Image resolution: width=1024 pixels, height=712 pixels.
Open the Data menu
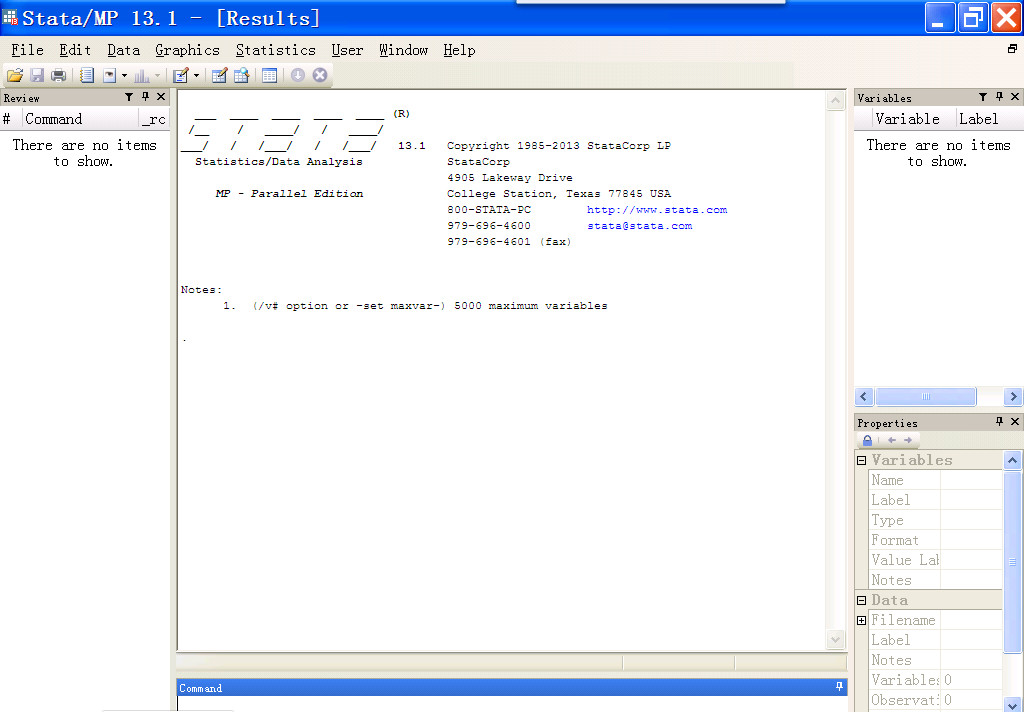click(123, 50)
